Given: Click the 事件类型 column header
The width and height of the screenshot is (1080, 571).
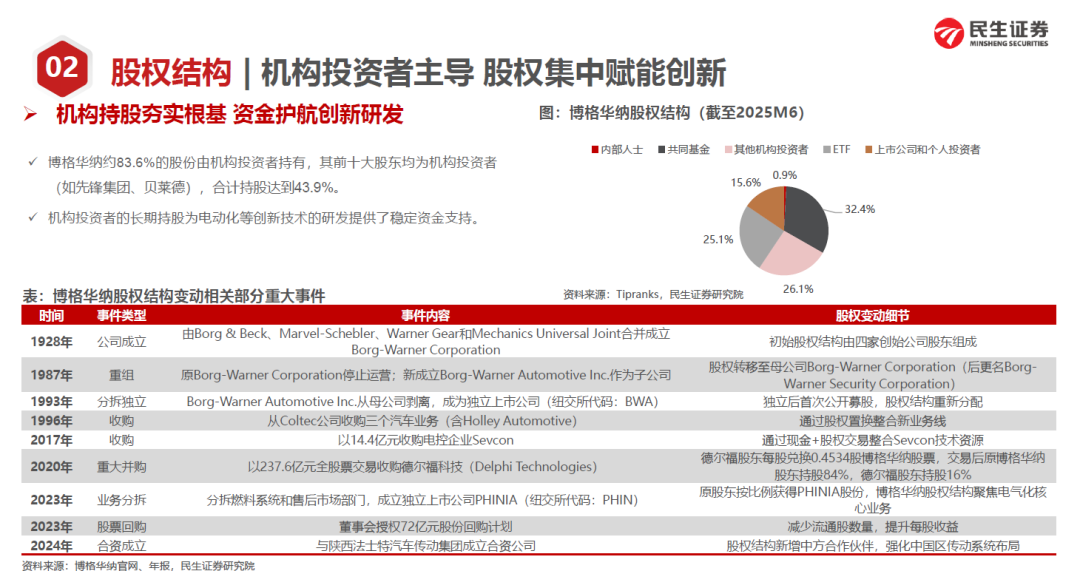Looking at the screenshot, I should coord(121,315).
